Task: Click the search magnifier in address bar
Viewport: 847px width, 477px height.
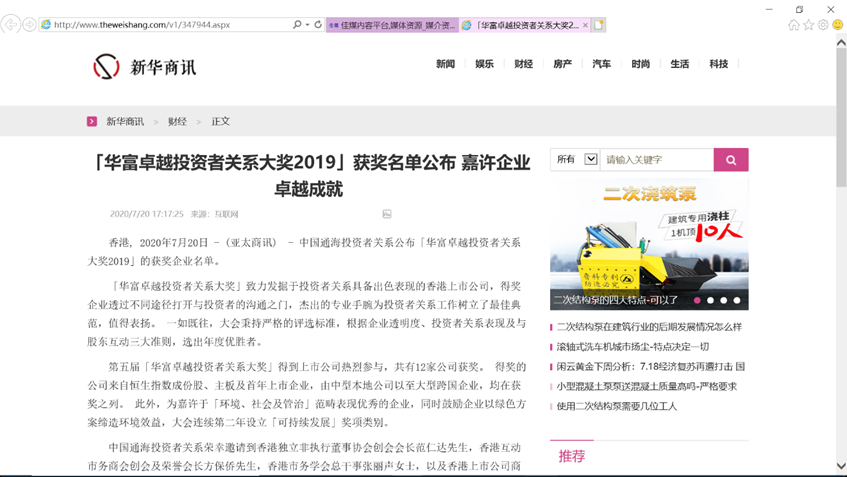Action: click(297, 24)
